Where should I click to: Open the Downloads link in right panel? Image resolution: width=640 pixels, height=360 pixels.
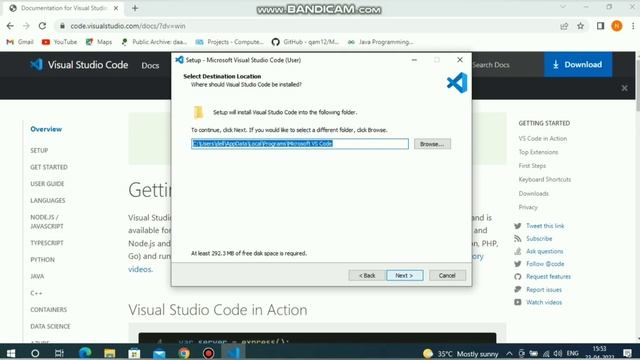pos(533,193)
